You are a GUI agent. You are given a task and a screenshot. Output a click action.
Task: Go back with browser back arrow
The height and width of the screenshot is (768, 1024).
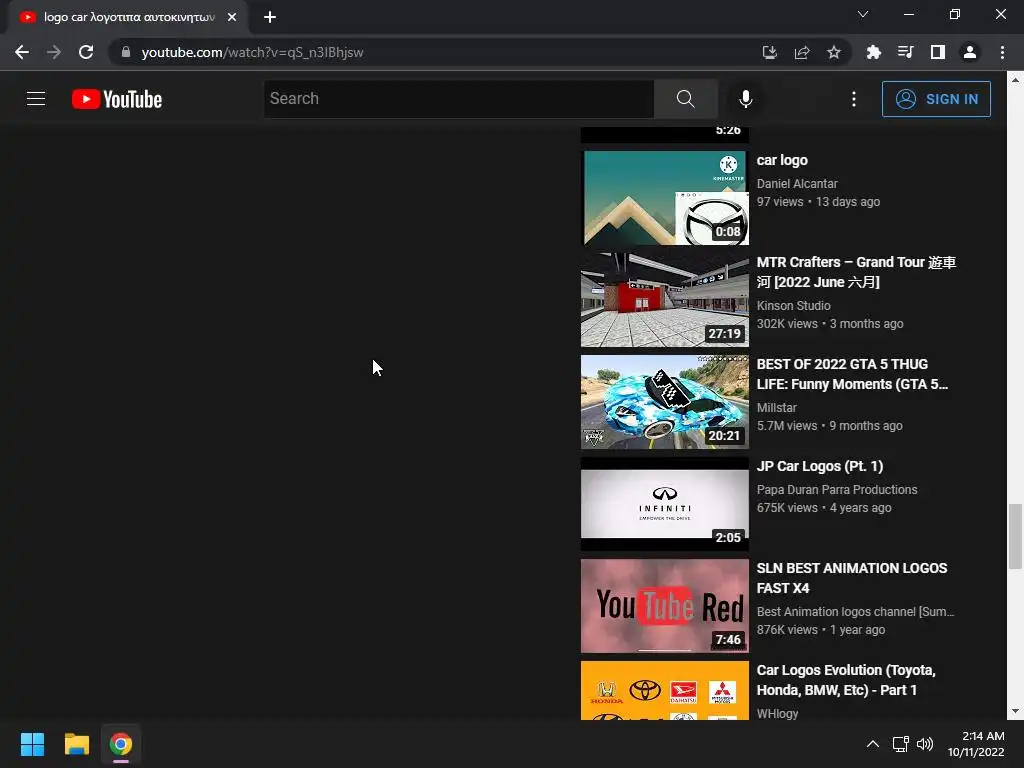22,52
